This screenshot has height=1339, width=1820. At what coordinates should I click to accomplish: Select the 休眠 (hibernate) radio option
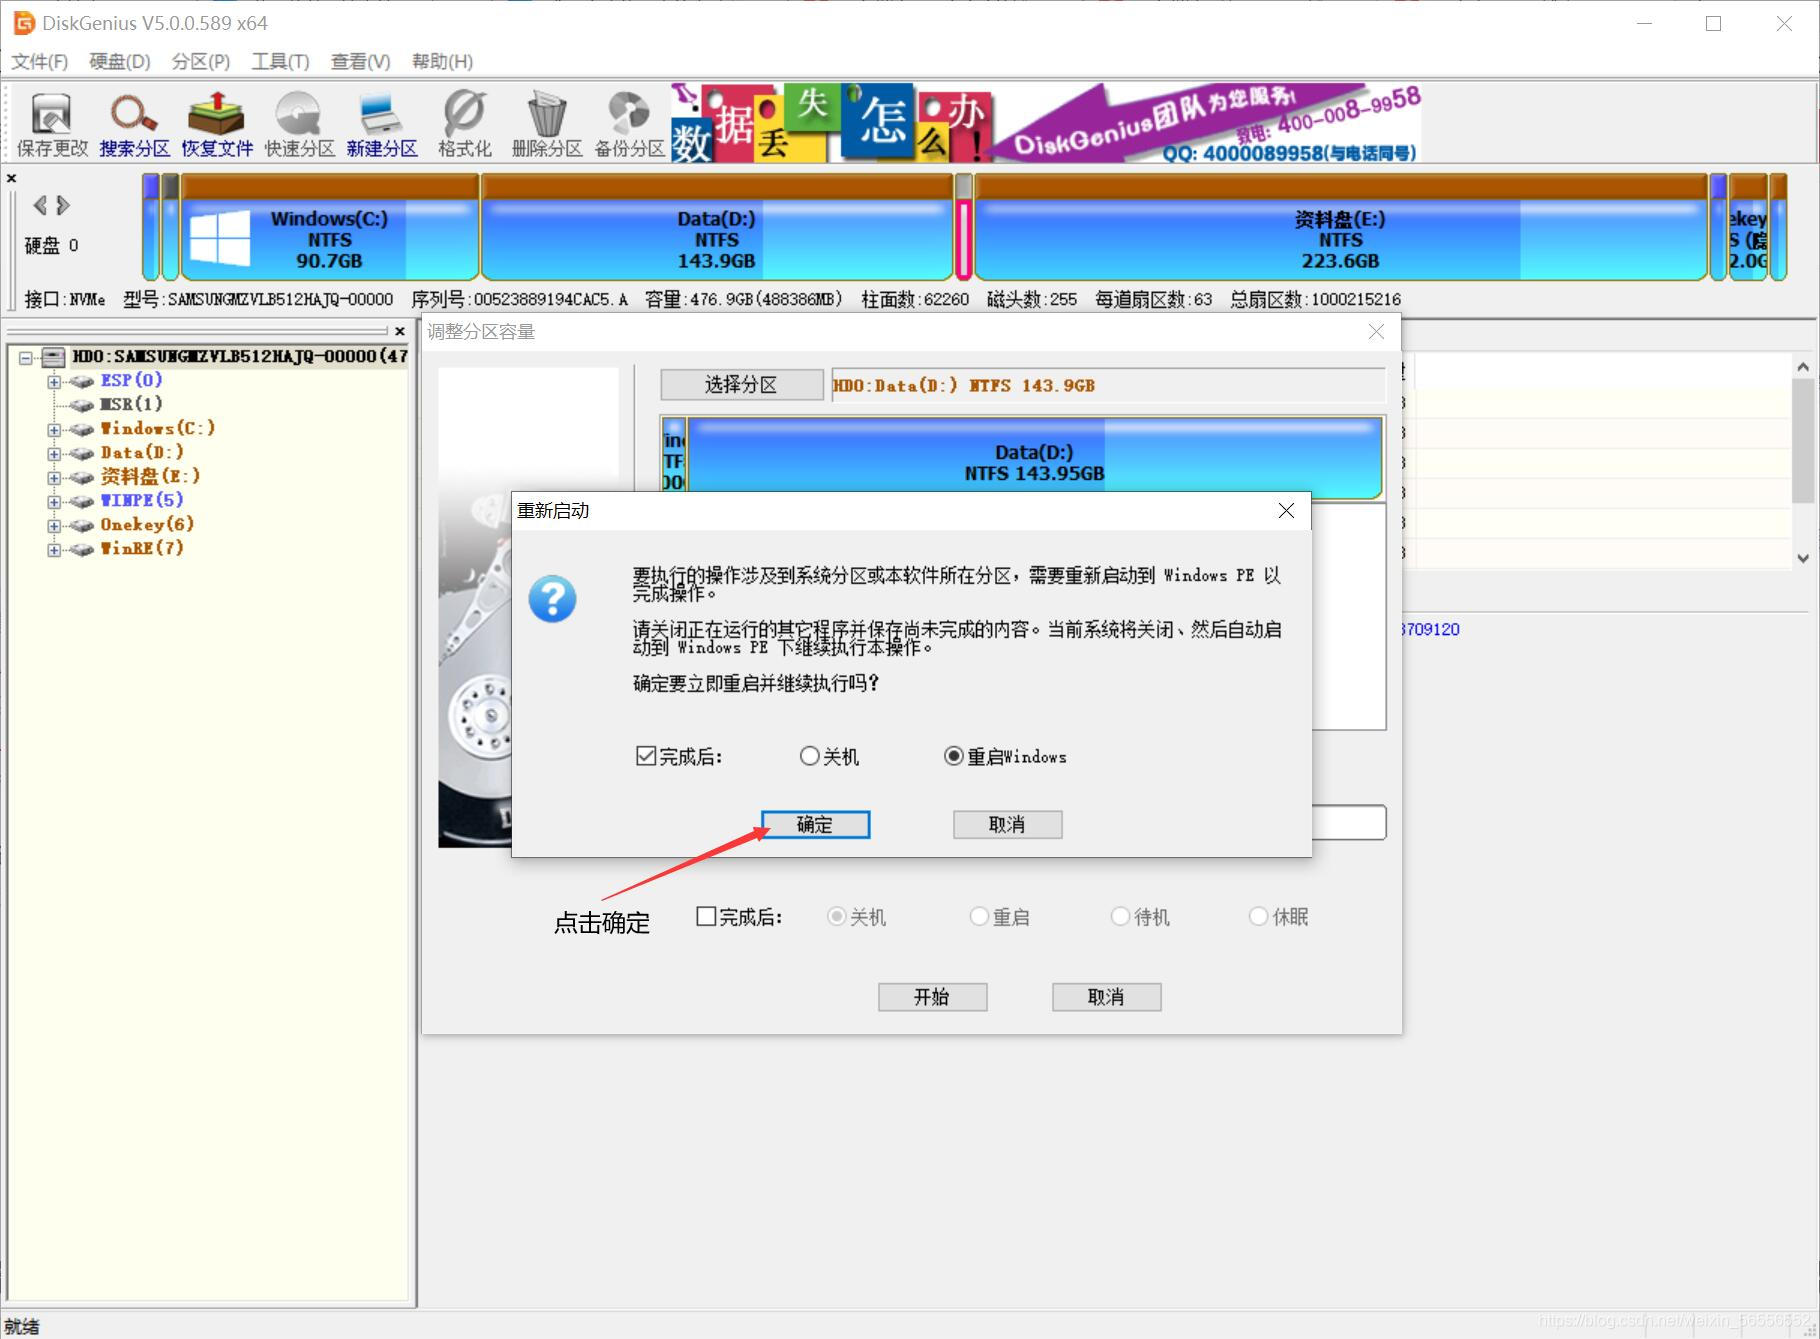(1258, 916)
